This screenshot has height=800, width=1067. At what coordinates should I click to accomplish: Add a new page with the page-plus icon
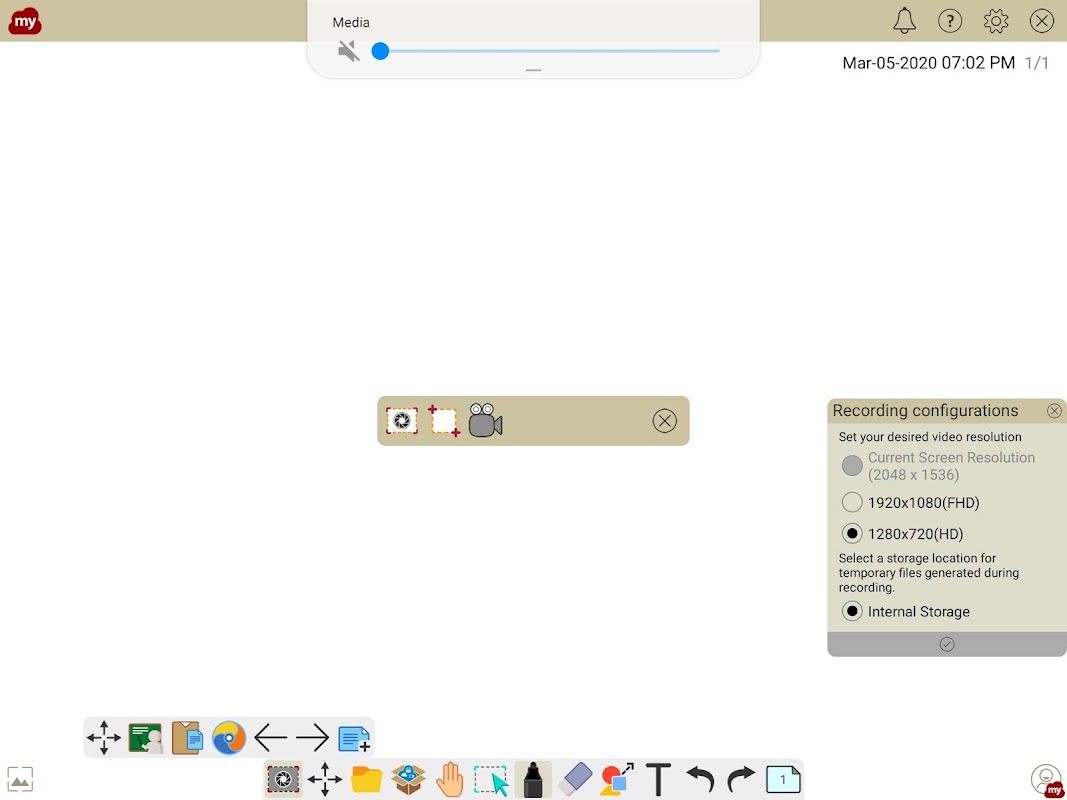point(354,738)
